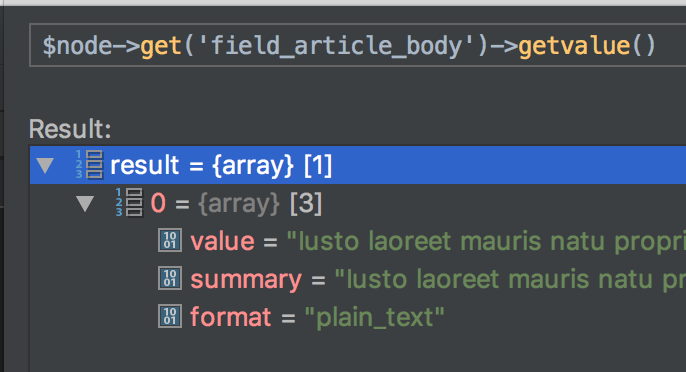Select the result = {array} [1] row
This screenshot has width=686, height=372.
click(x=358, y=165)
